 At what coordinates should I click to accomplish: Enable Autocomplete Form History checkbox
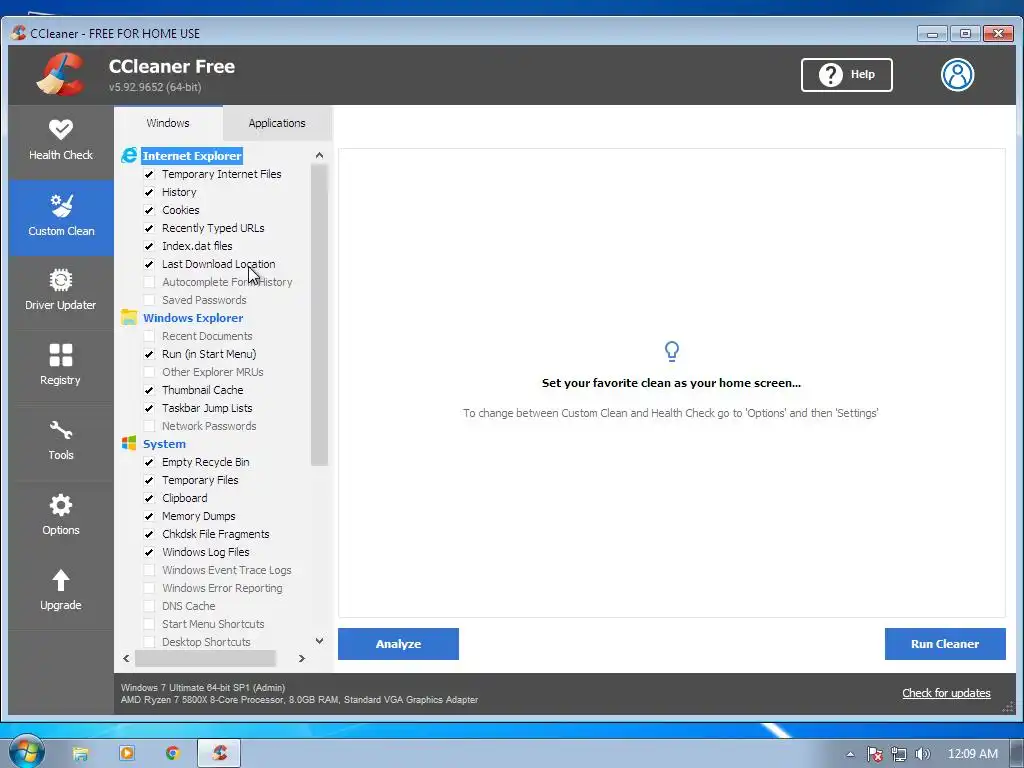149,282
